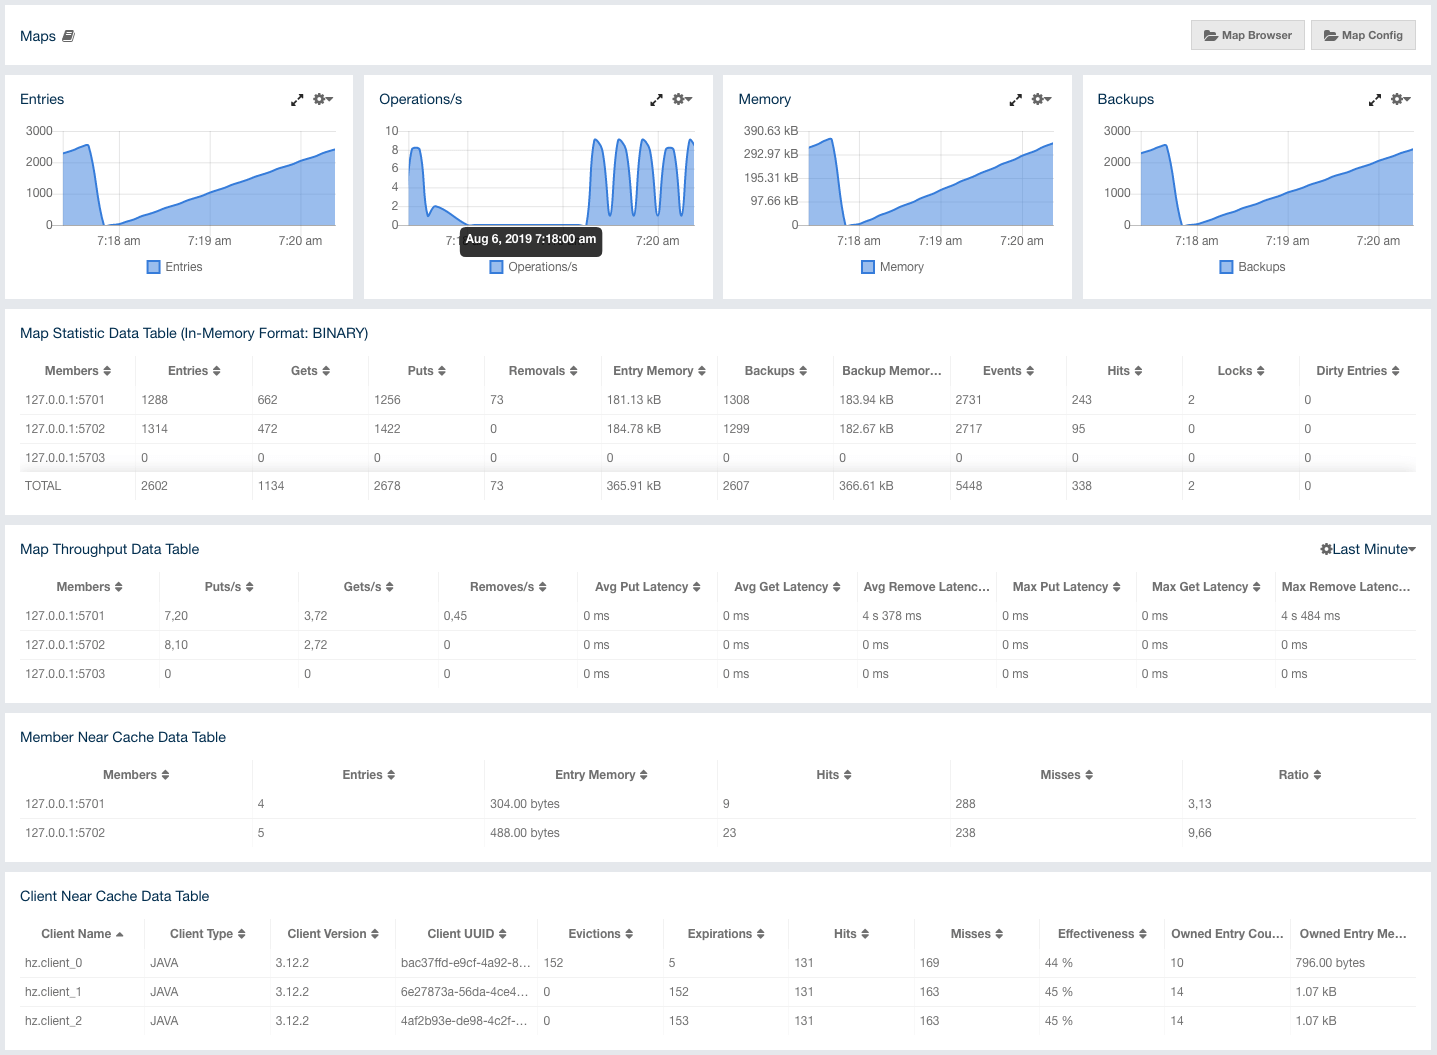This screenshot has width=1437, height=1055.
Task: Expand the Entries chart to fullscreen
Action: (297, 100)
